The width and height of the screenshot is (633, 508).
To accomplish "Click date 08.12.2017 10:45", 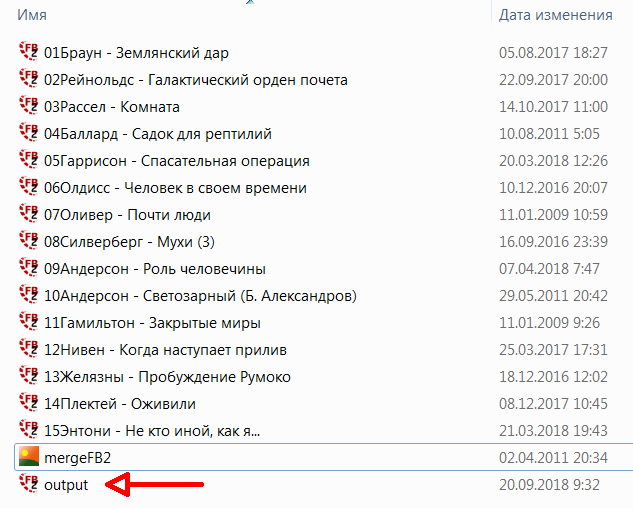I will 553,405.
